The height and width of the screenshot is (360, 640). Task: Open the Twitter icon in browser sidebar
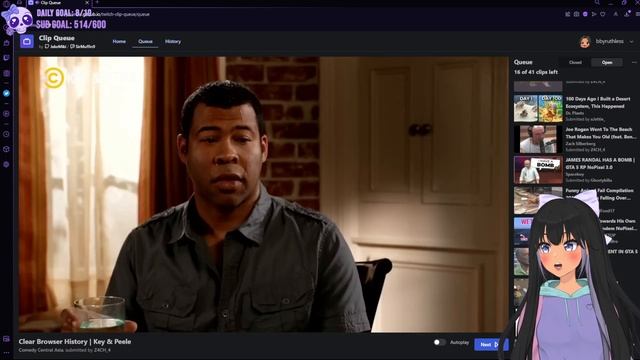click(x=6, y=93)
